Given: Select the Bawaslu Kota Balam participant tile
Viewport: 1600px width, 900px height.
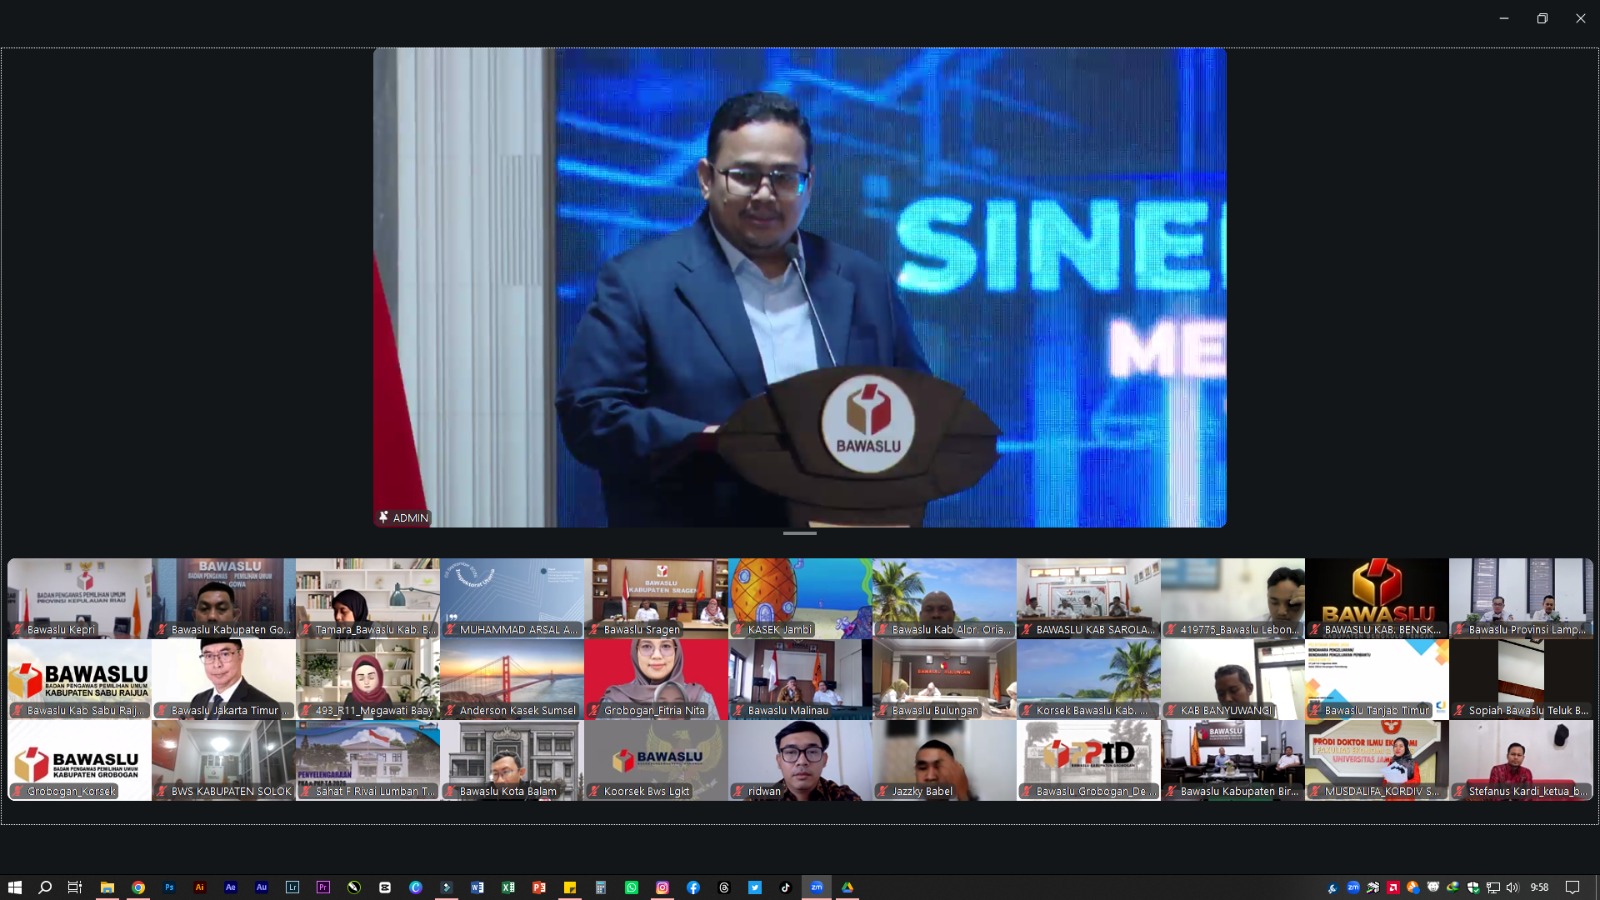Looking at the screenshot, I should point(512,760).
